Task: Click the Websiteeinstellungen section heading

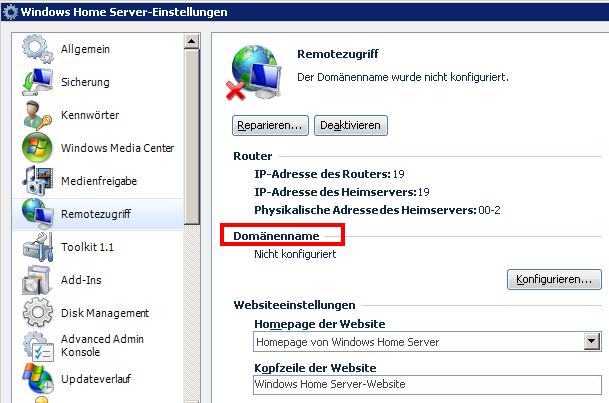Action: click(294, 305)
